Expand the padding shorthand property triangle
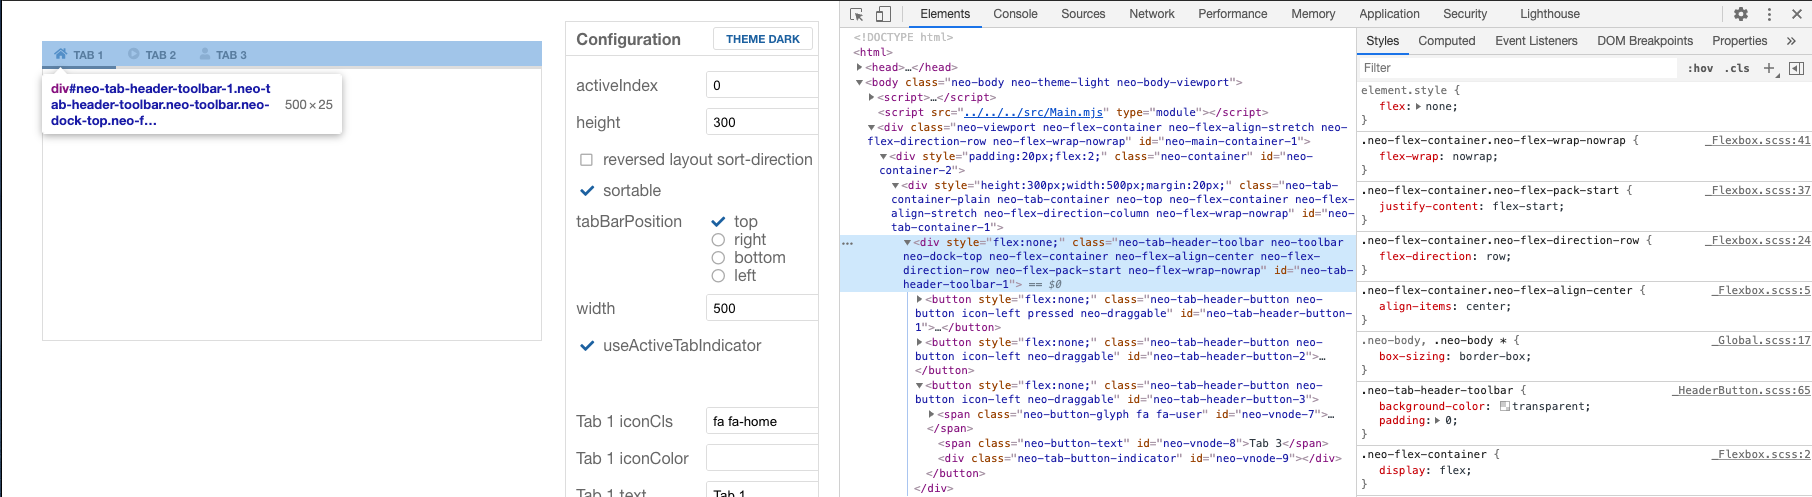The height and width of the screenshot is (497, 1812). pyautogui.click(x=1439, y=420)
